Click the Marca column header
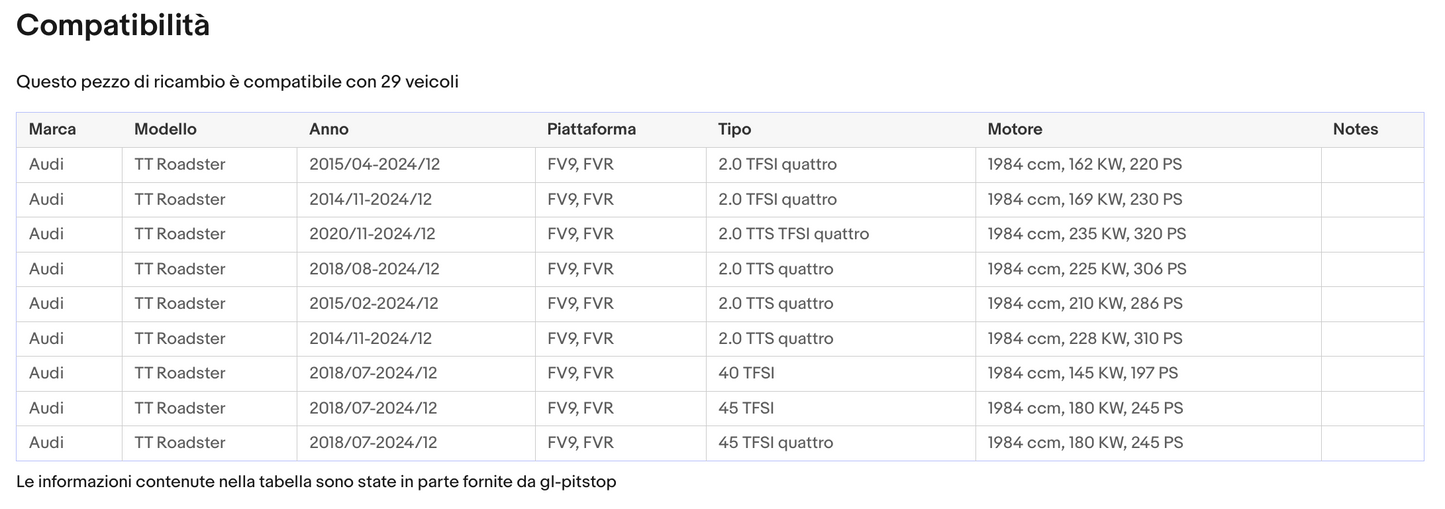Image resolution: width=1445 pixels, height=509 pixels. (52, 129)
